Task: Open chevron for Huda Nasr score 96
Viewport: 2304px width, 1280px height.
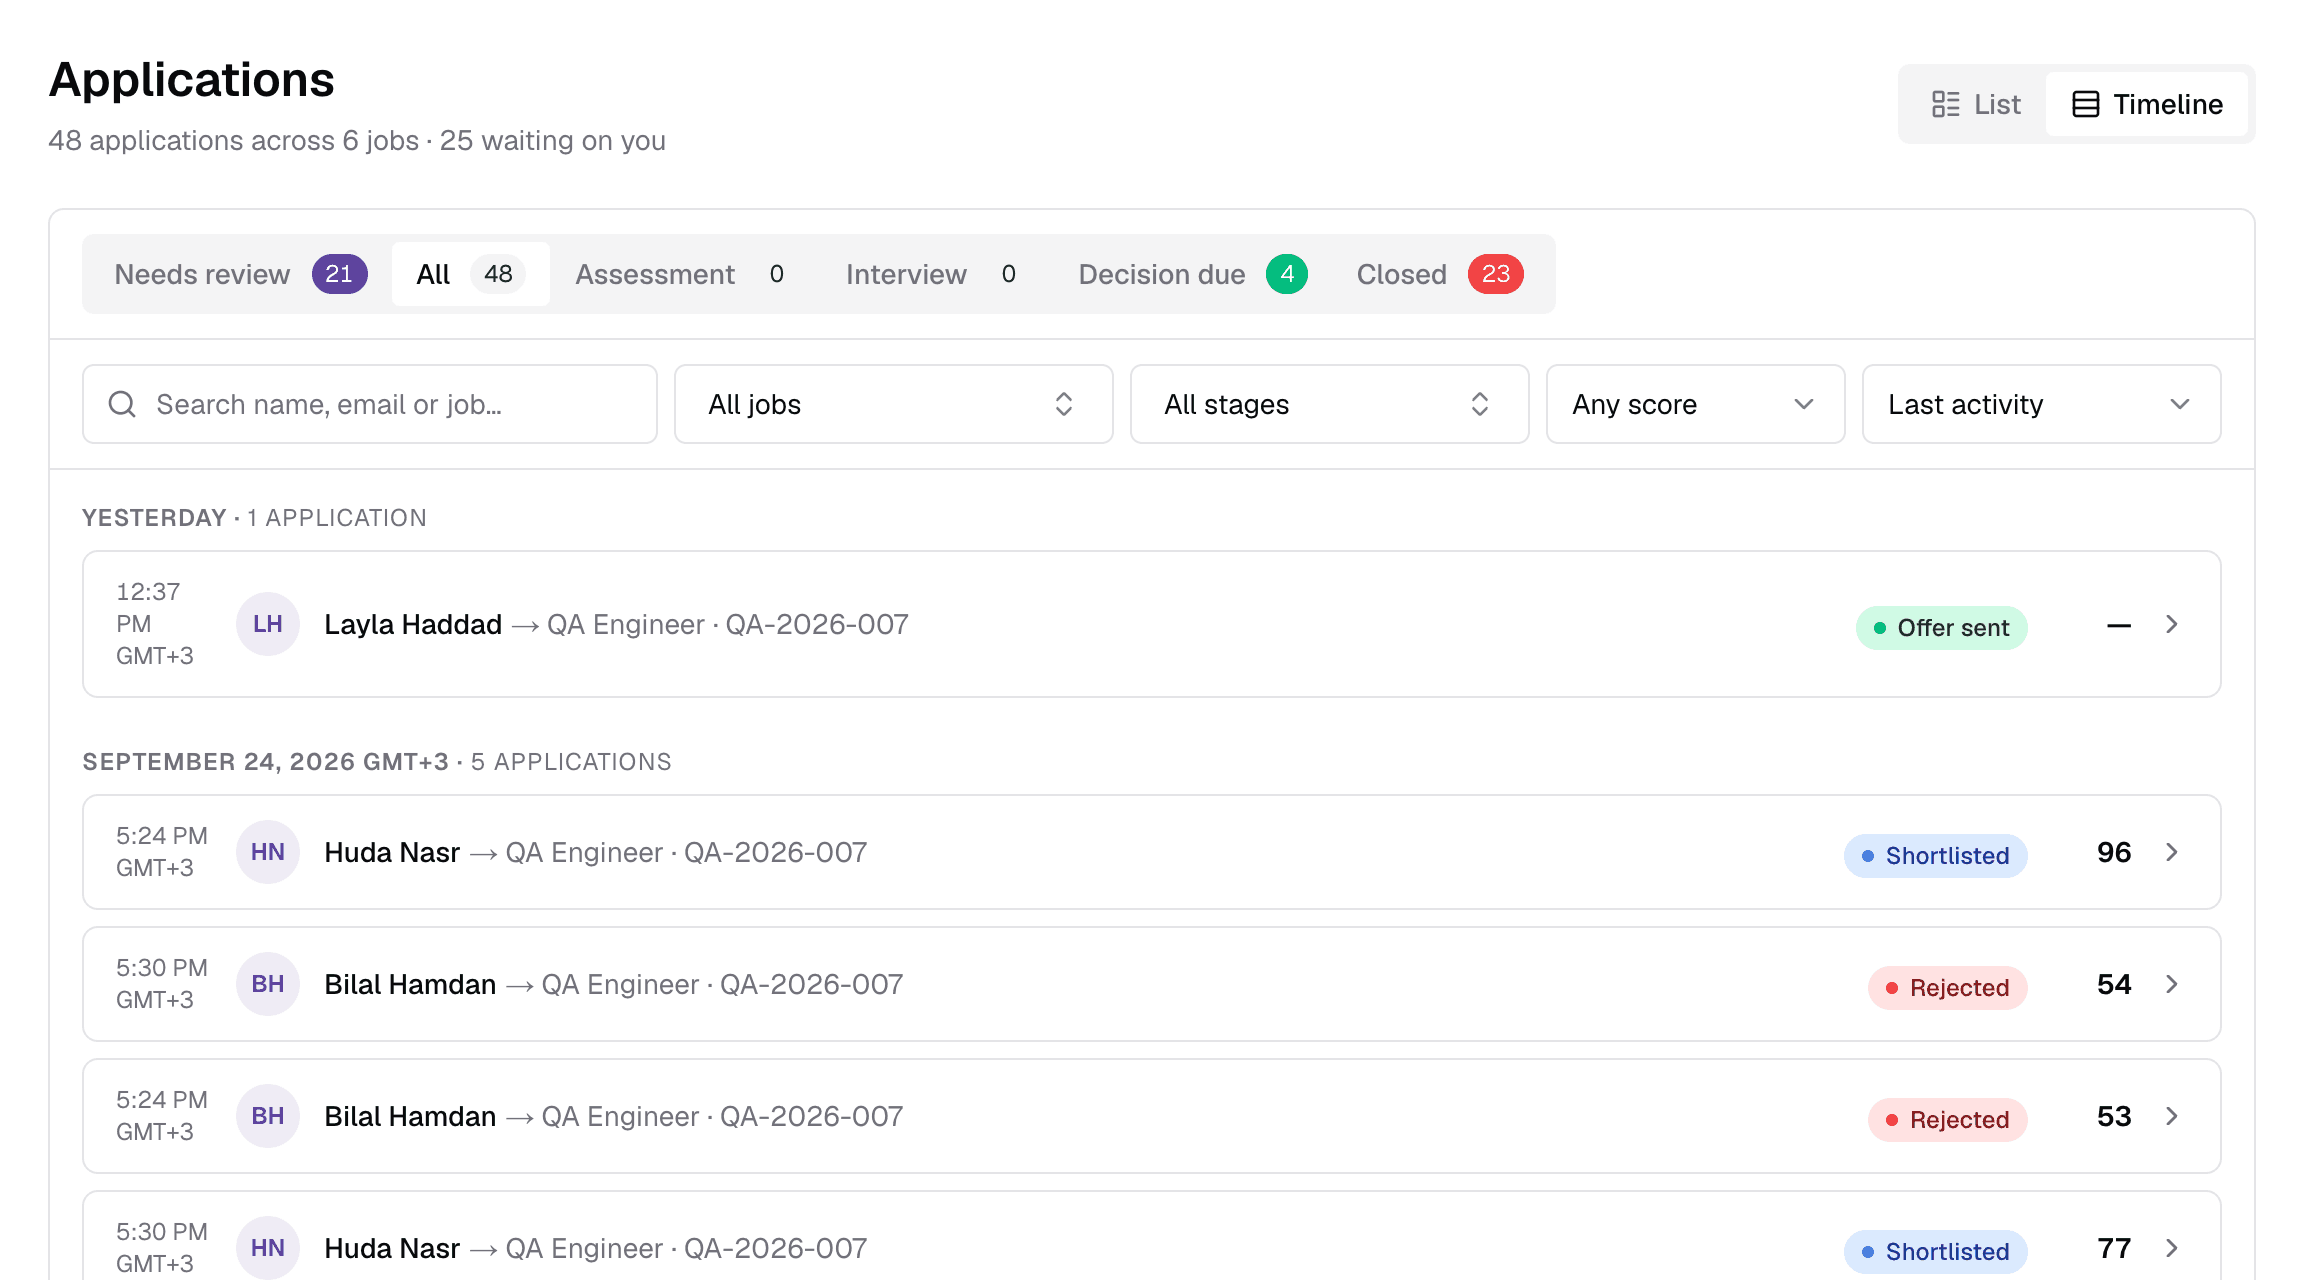Action: tap(2172, 852)
